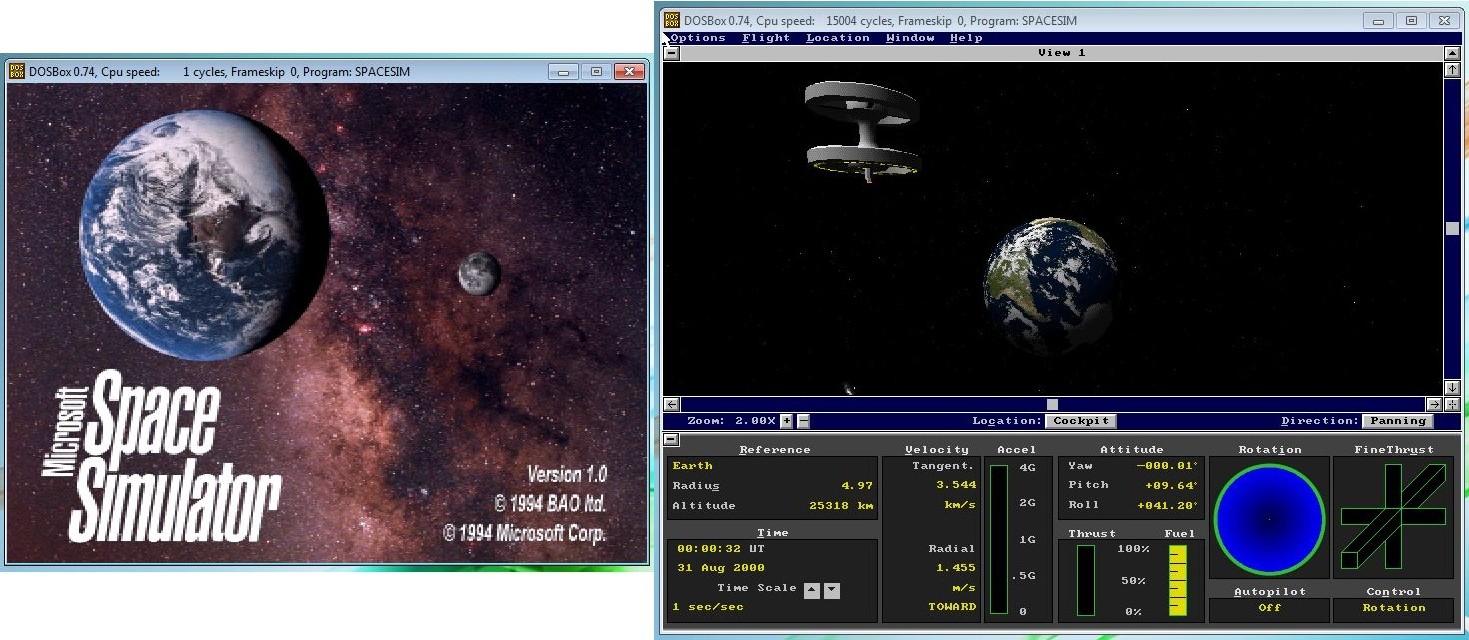The height and width of the screenshot is (640, 1469).
Task: Click the 1 sec/sec time scale value
Action: (708, 607)
